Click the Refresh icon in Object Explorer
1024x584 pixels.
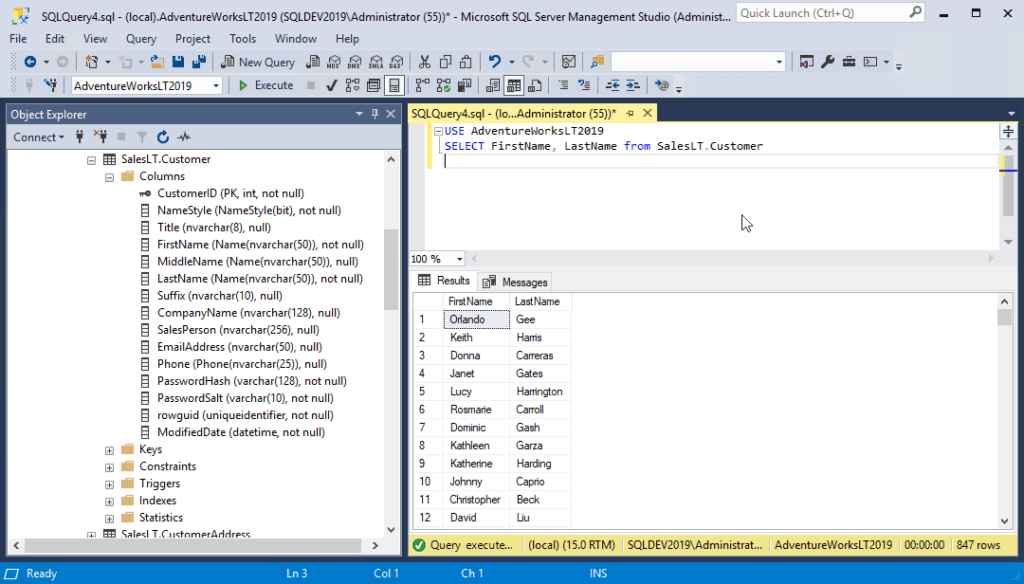click(163, 137)
